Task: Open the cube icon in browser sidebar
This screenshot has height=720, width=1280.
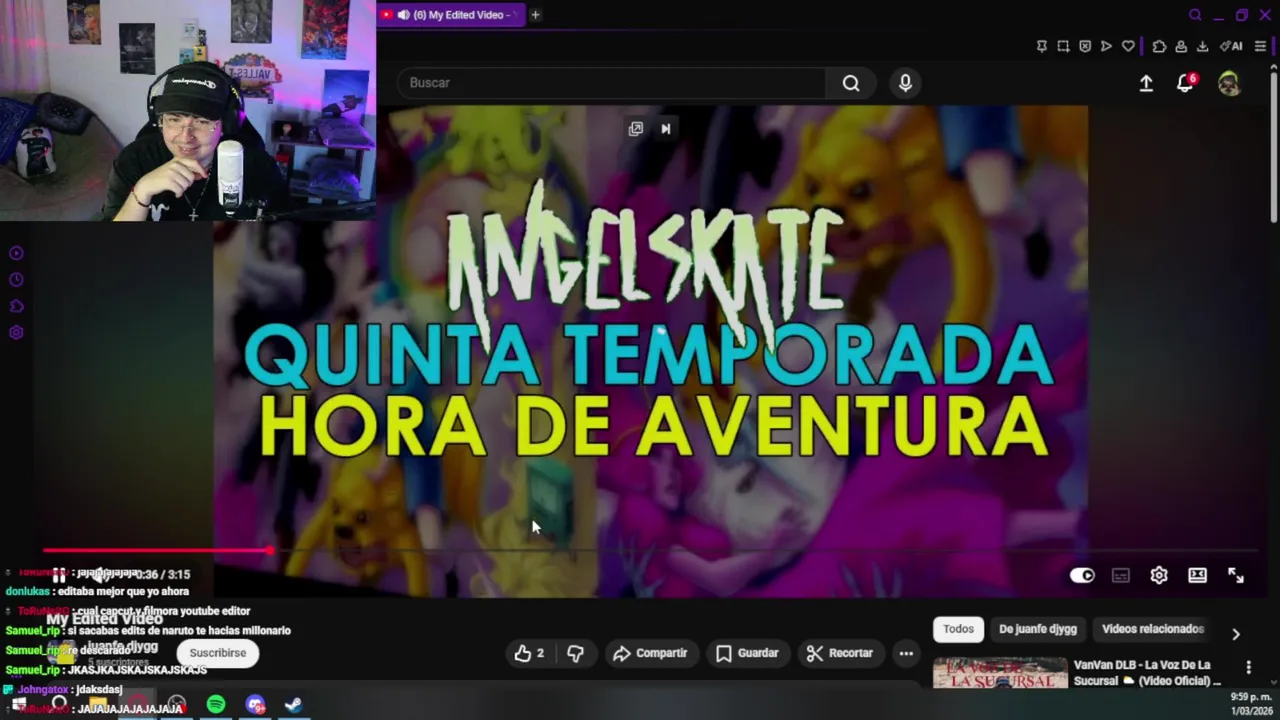Action: pyautogui.click(x=16, y=307)
